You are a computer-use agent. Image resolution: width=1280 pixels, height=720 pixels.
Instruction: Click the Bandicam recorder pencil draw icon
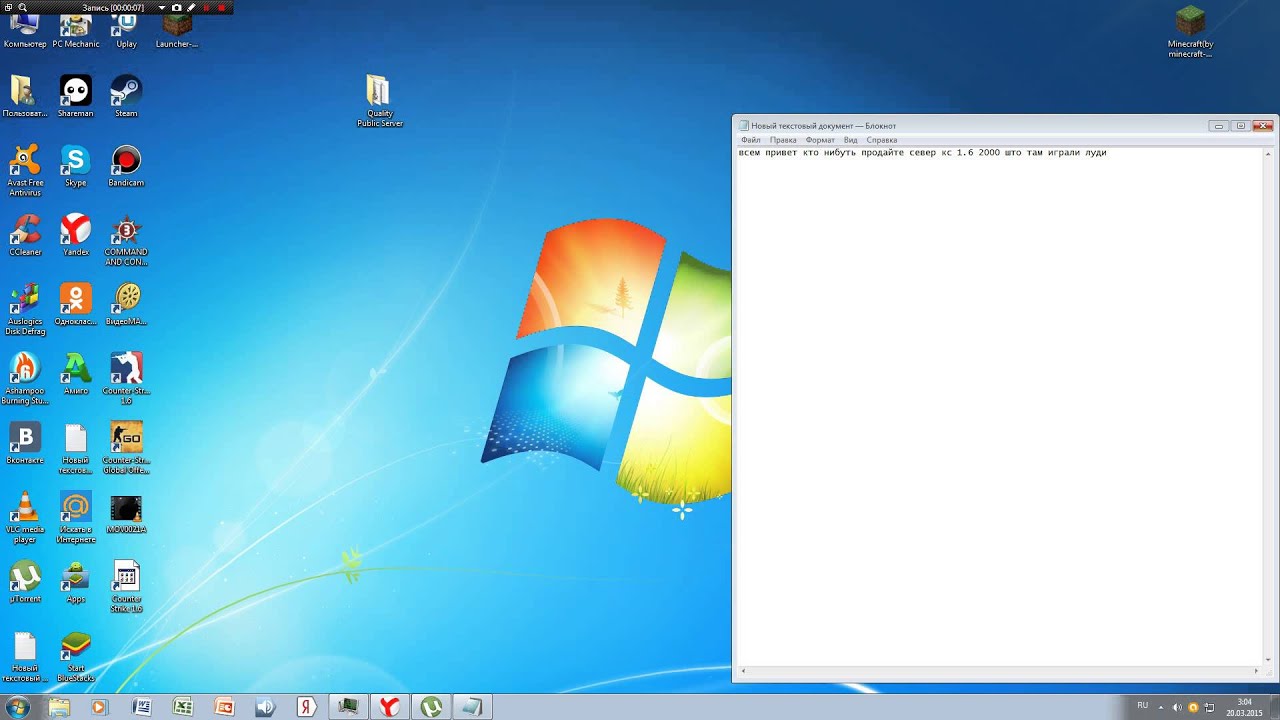191,7
